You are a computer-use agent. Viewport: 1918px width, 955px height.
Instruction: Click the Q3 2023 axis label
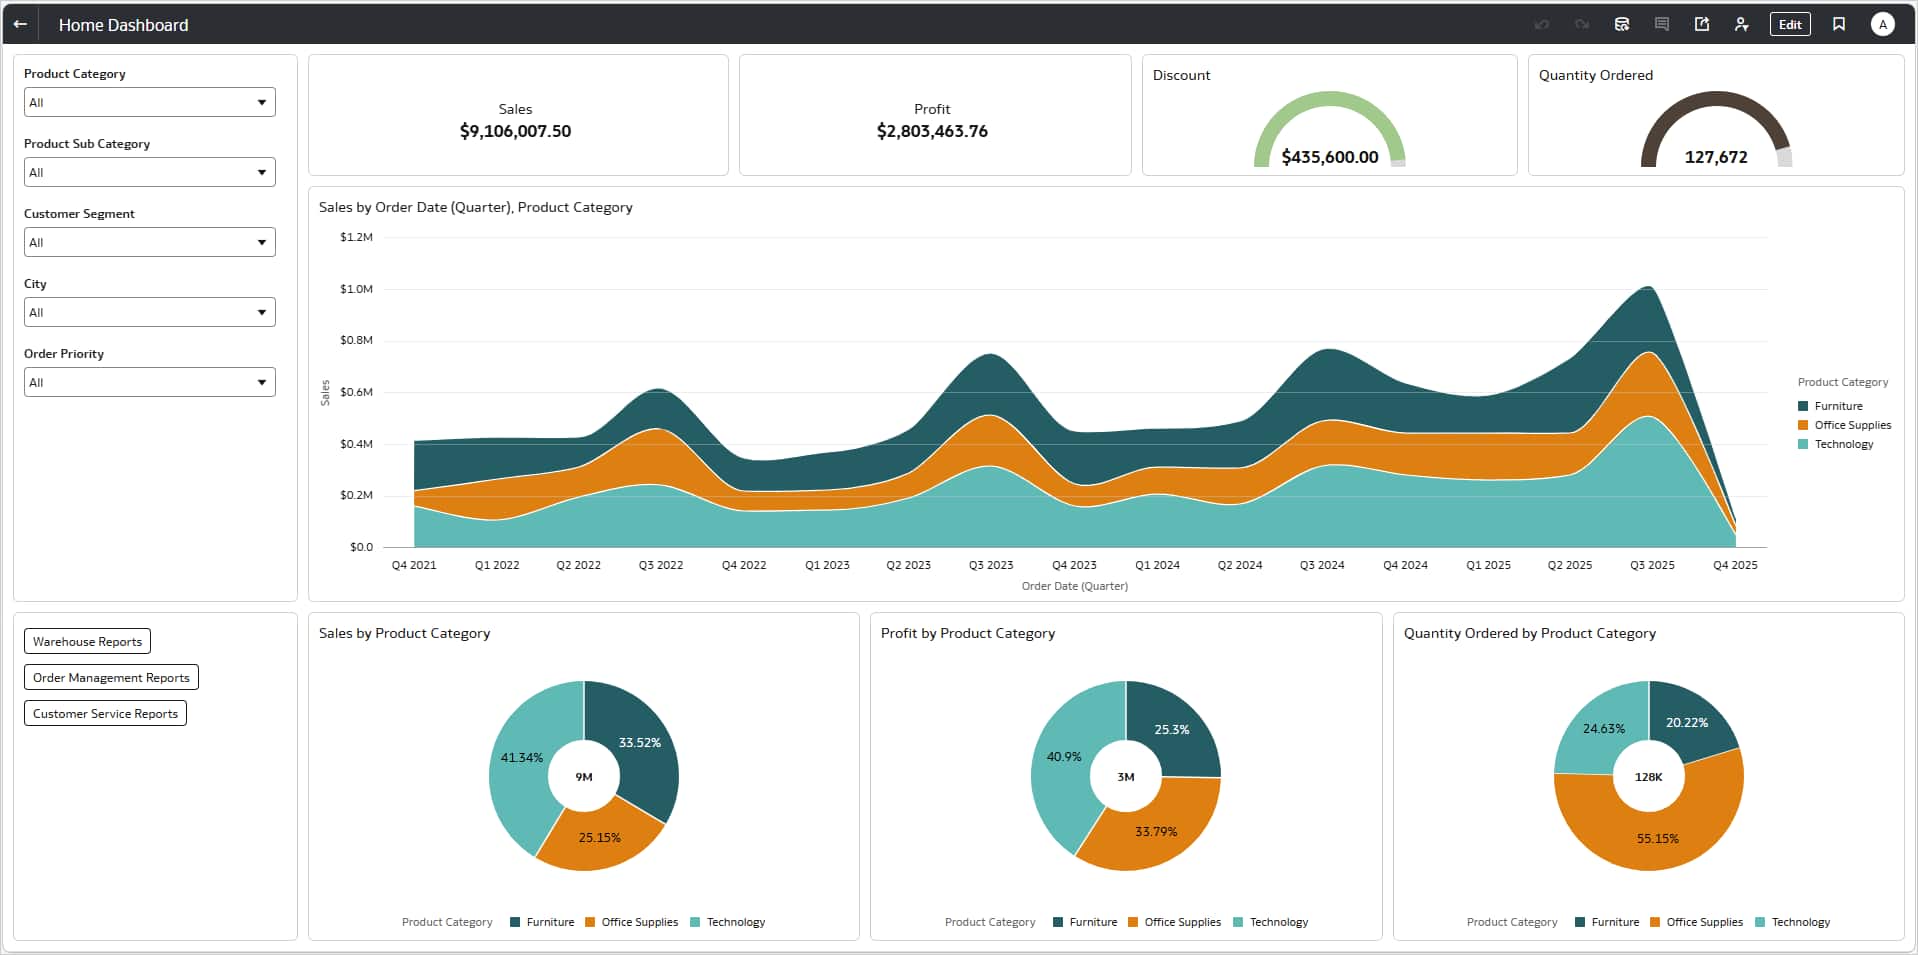pyautogui.click(x=991, y=565)
